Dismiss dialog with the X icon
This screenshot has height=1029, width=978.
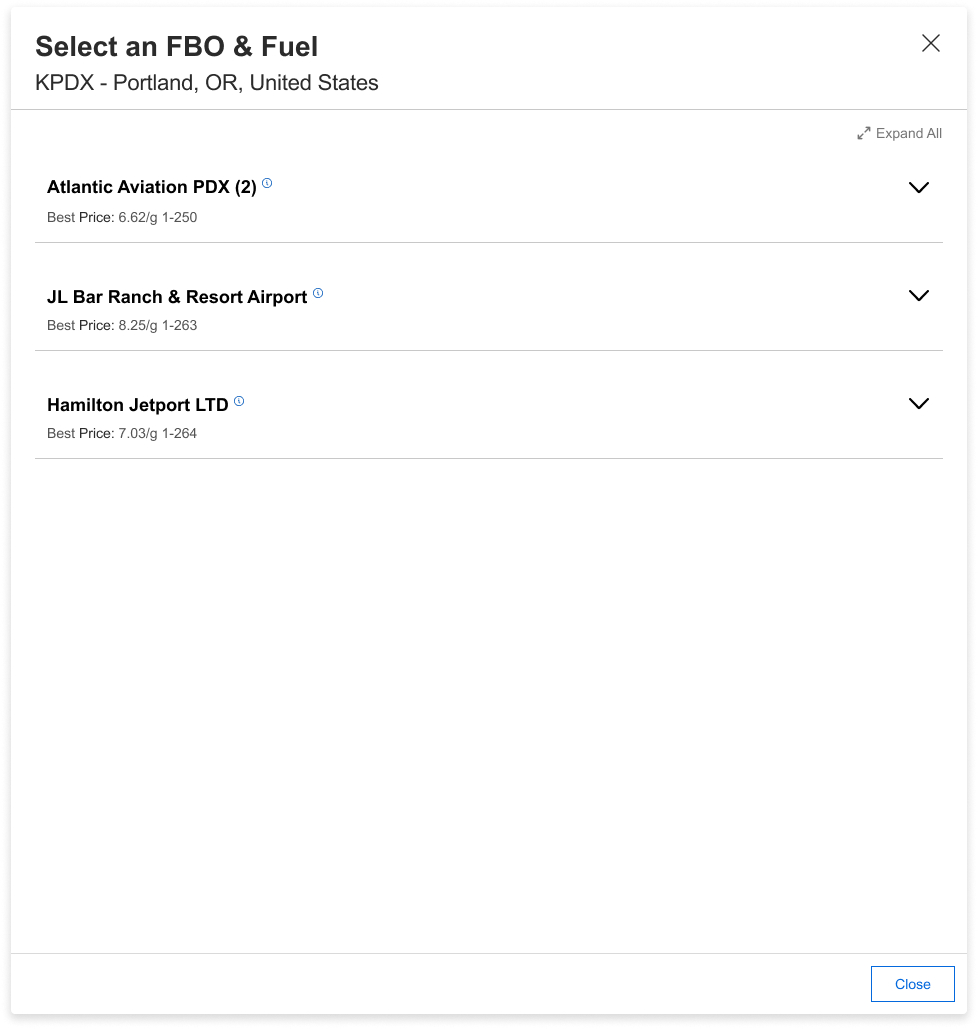tap(931, 43)
